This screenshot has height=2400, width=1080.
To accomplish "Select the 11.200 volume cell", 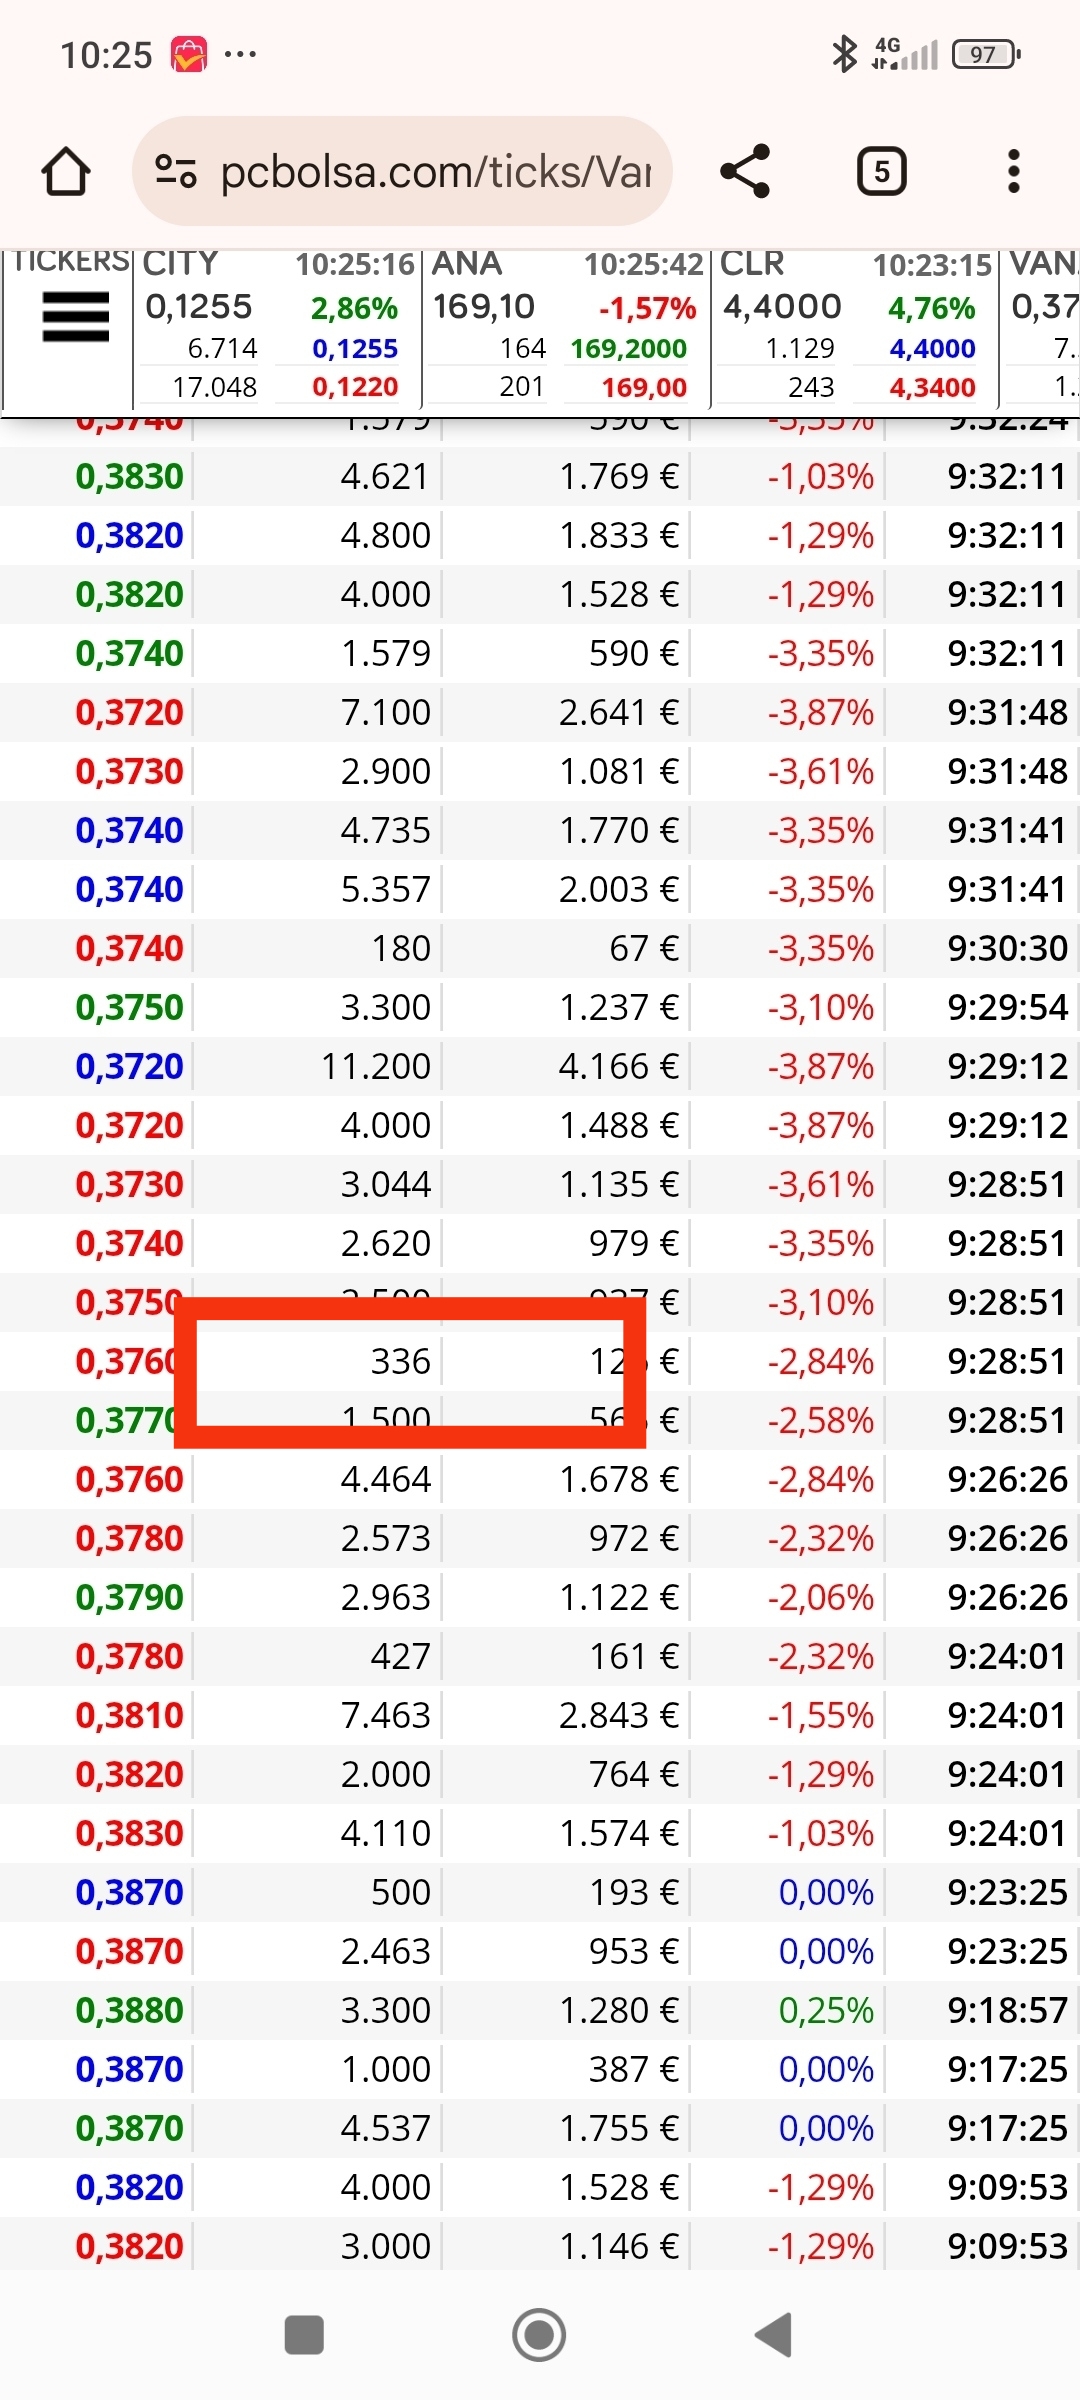I will pos(376,1067).
